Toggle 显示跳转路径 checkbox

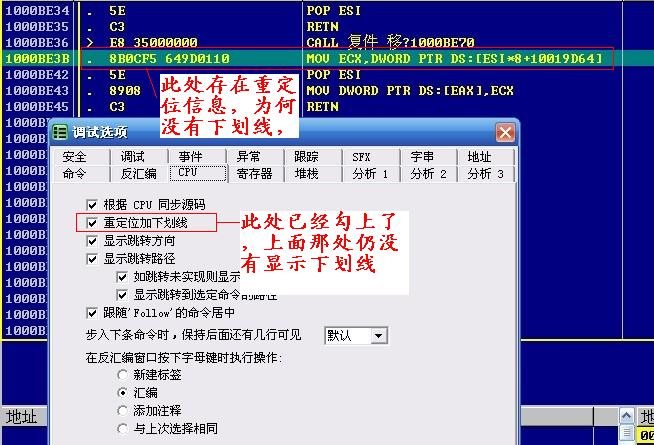coord(92,259)
